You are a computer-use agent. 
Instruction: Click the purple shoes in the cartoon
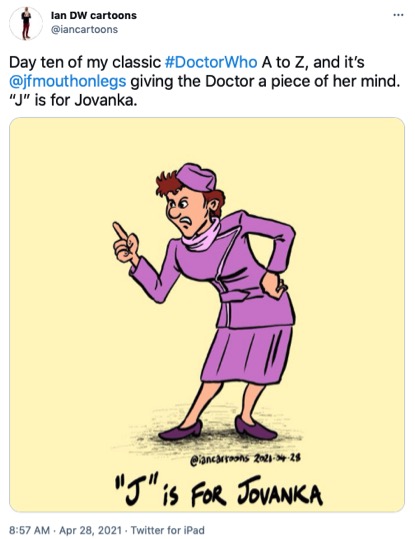[218, 429]
